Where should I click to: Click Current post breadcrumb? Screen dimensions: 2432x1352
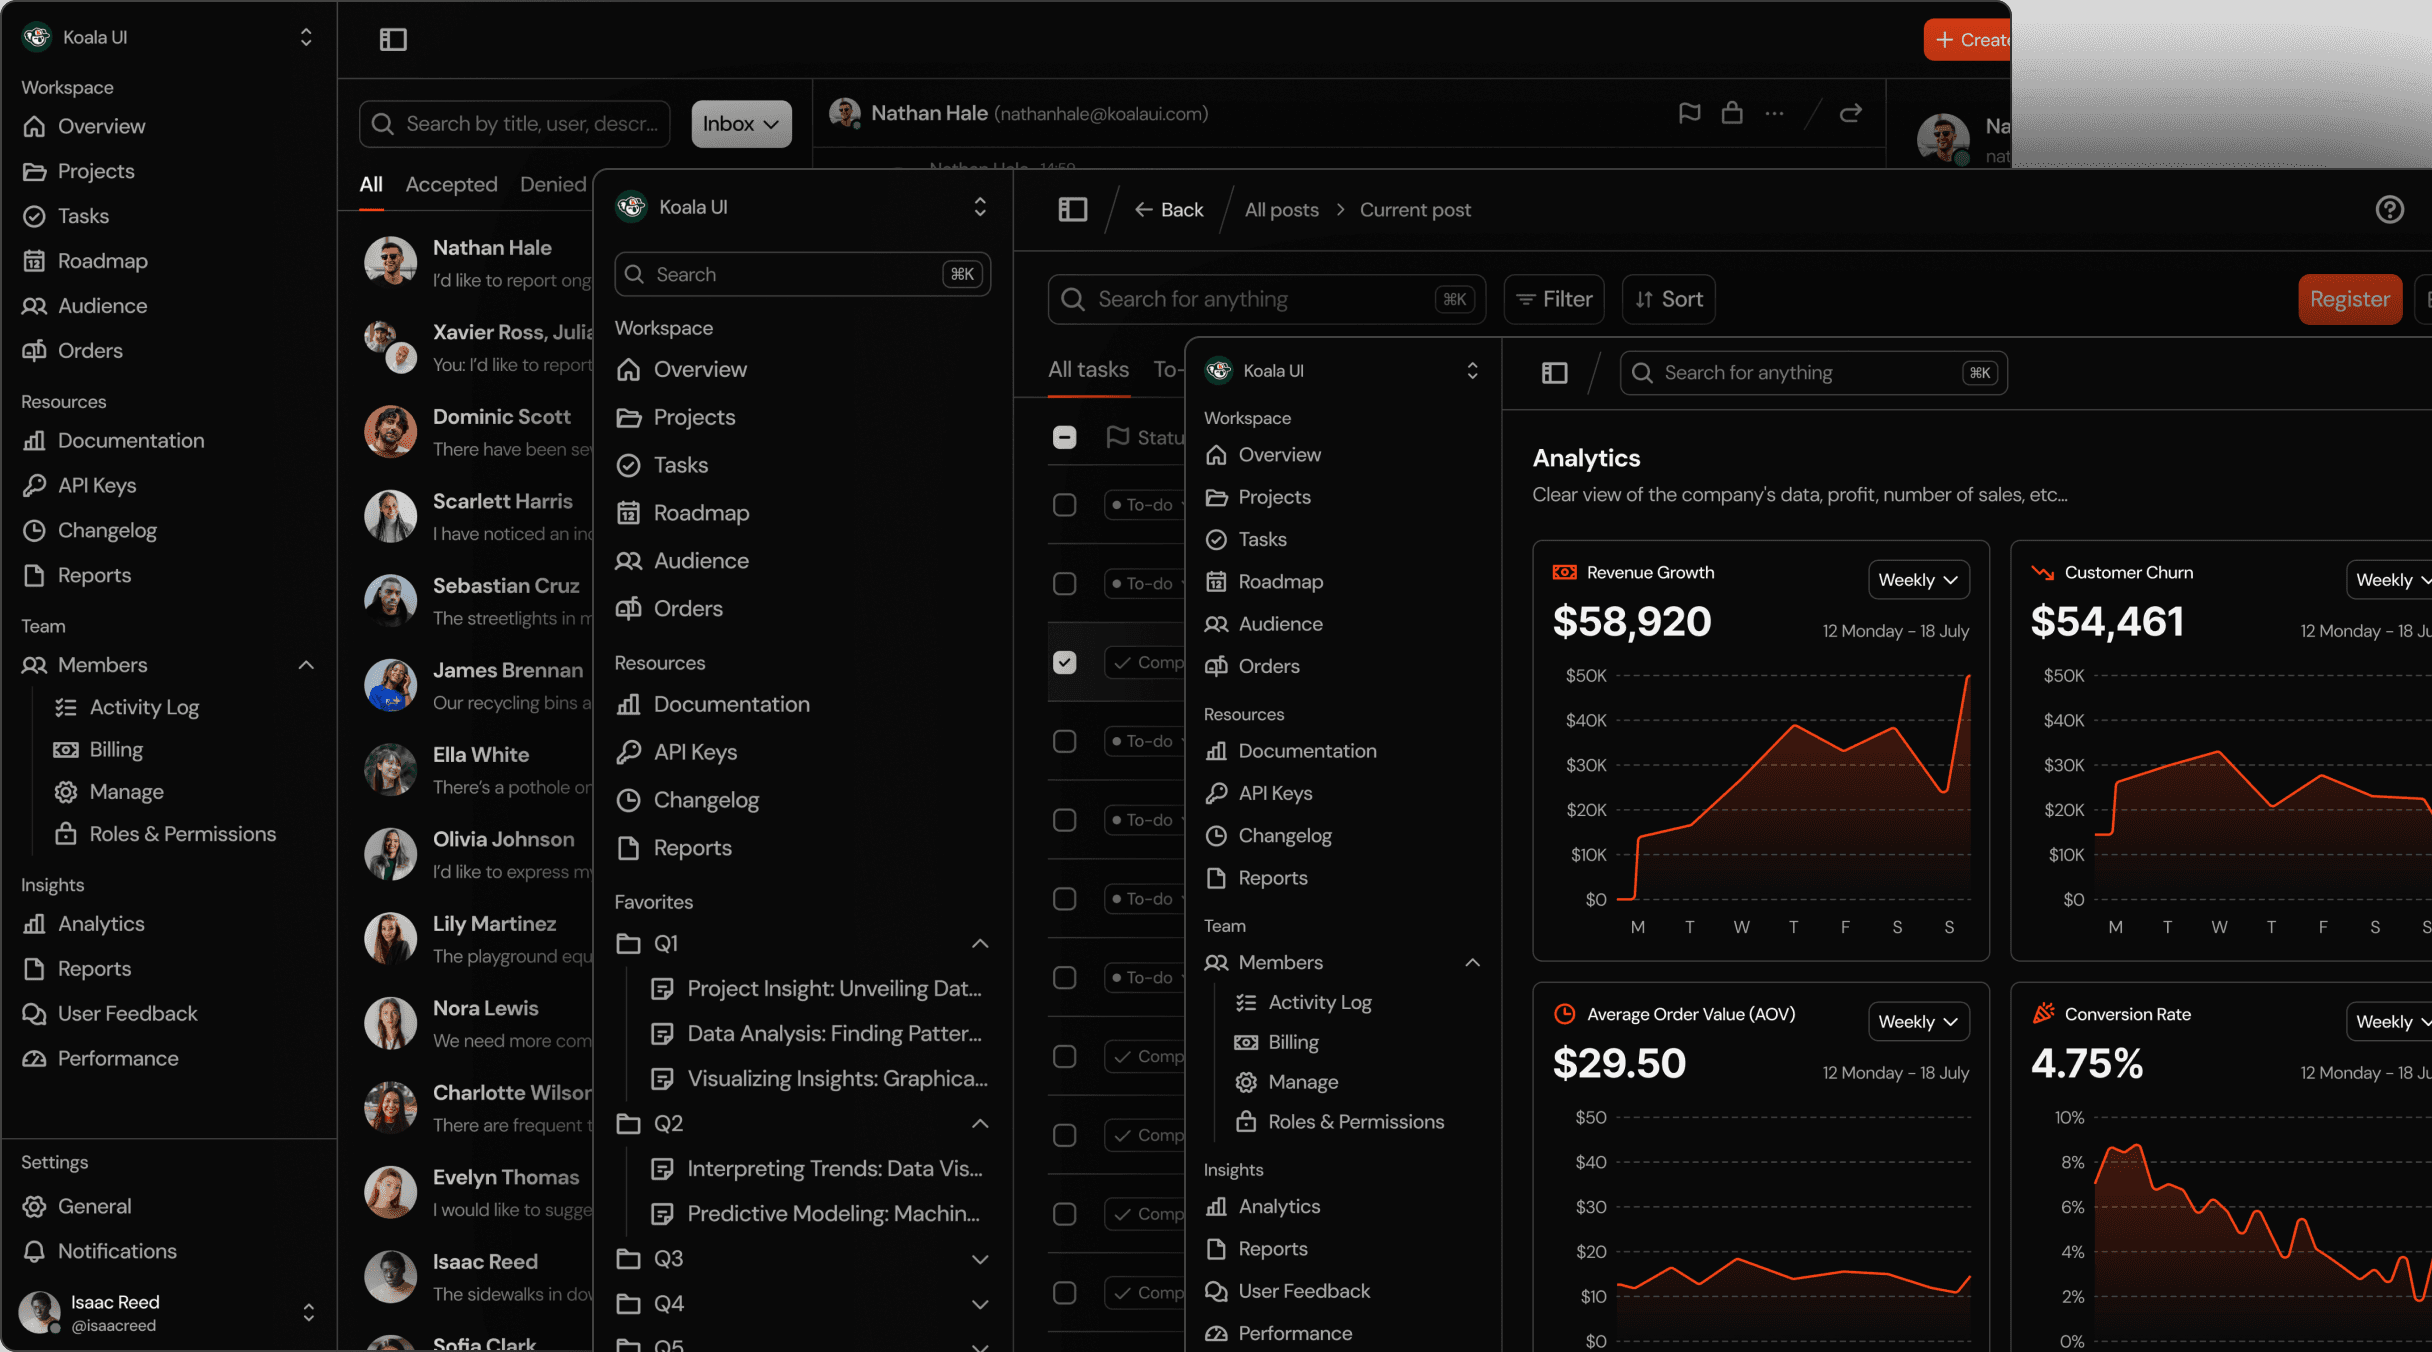1414,210
